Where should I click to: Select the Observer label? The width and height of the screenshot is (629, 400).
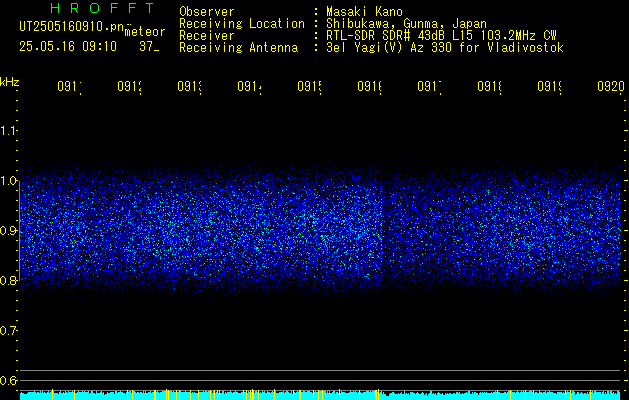(207, 11)
